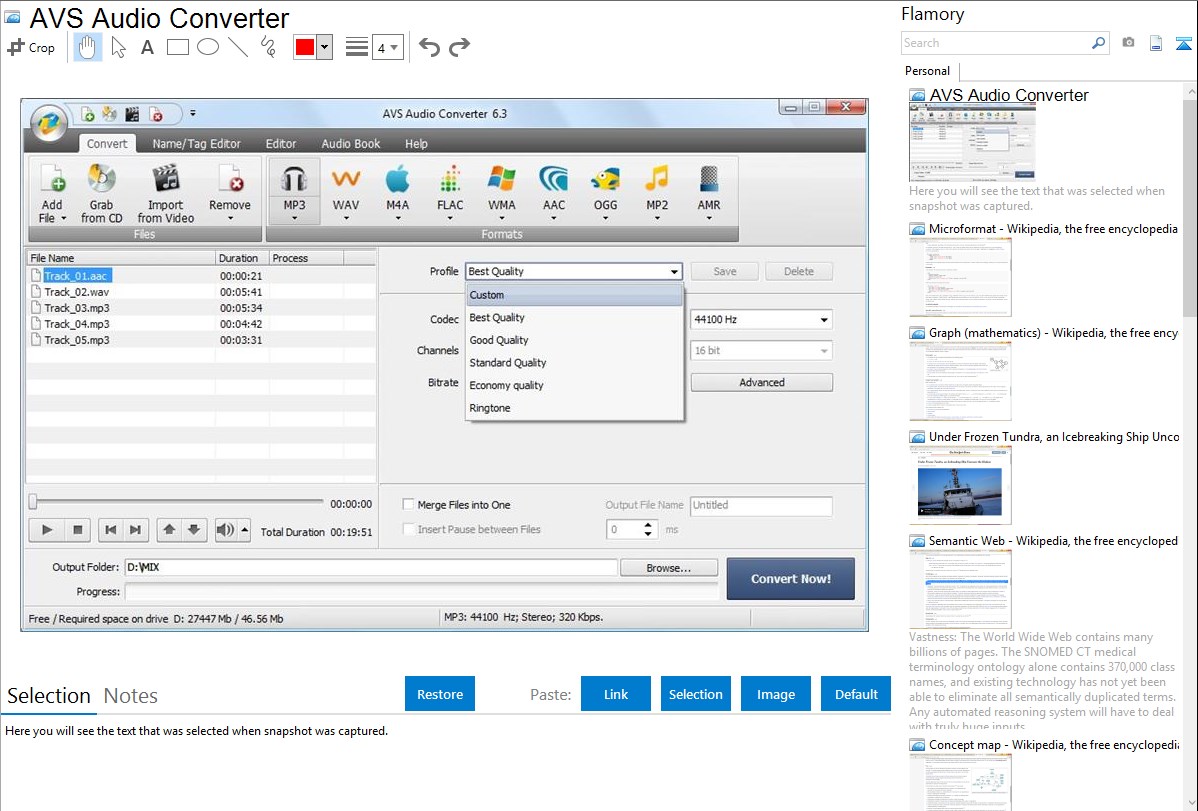Click the camera snapshot icon
This screenshot has width=1198, height=811.
point(1128,43)
